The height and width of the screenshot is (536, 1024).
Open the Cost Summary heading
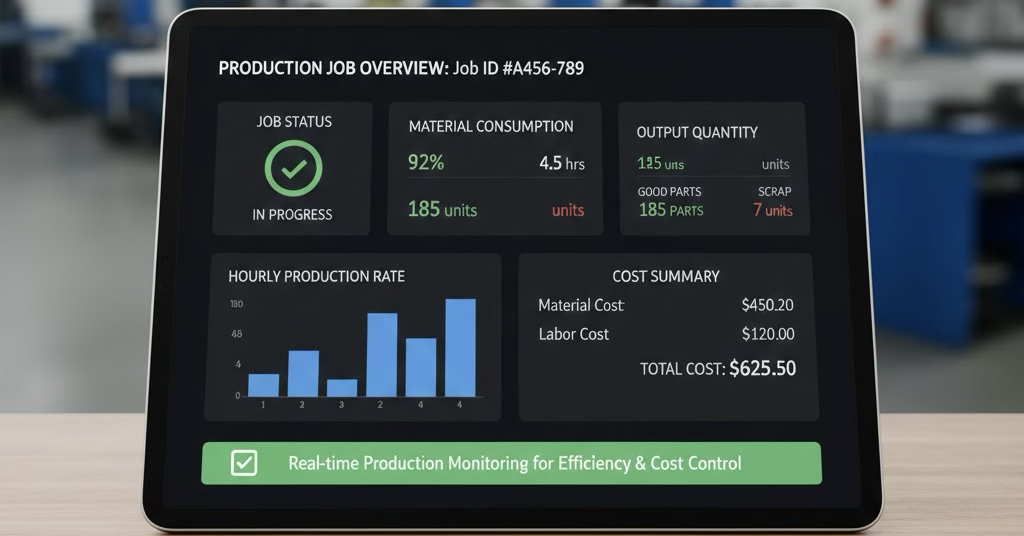[x=665, y=277]
